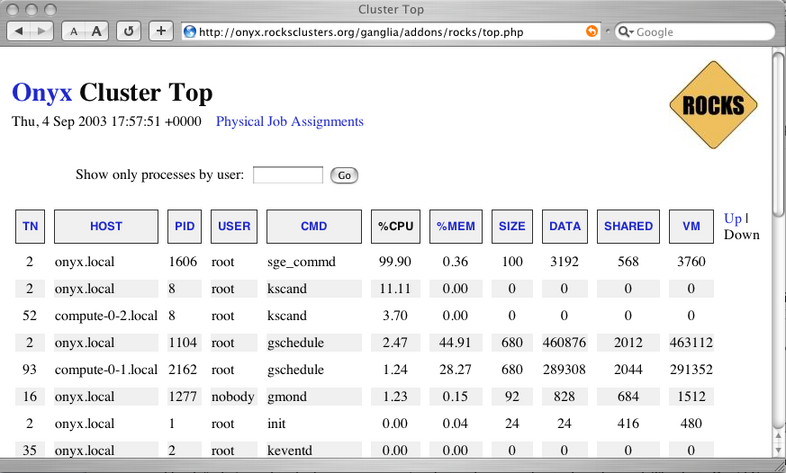
Task: Select PID 2162 cell
Action: coord(182,370)
